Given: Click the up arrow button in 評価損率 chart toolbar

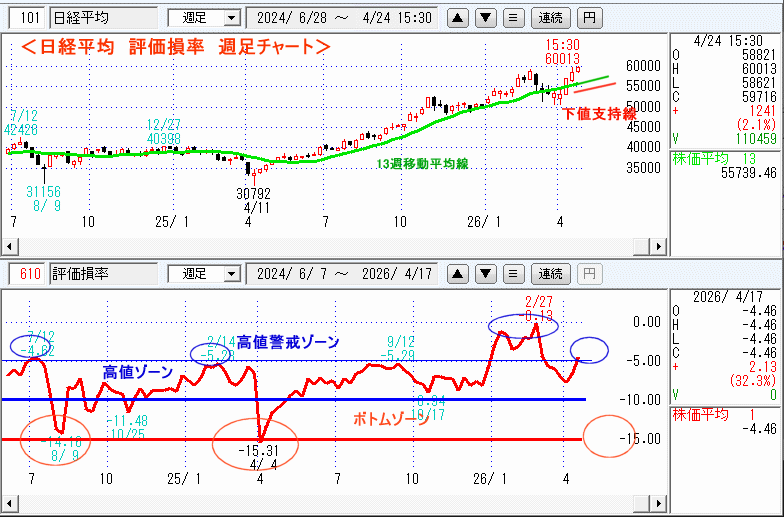Looking at the screenshot, I should tap(458, 274).
